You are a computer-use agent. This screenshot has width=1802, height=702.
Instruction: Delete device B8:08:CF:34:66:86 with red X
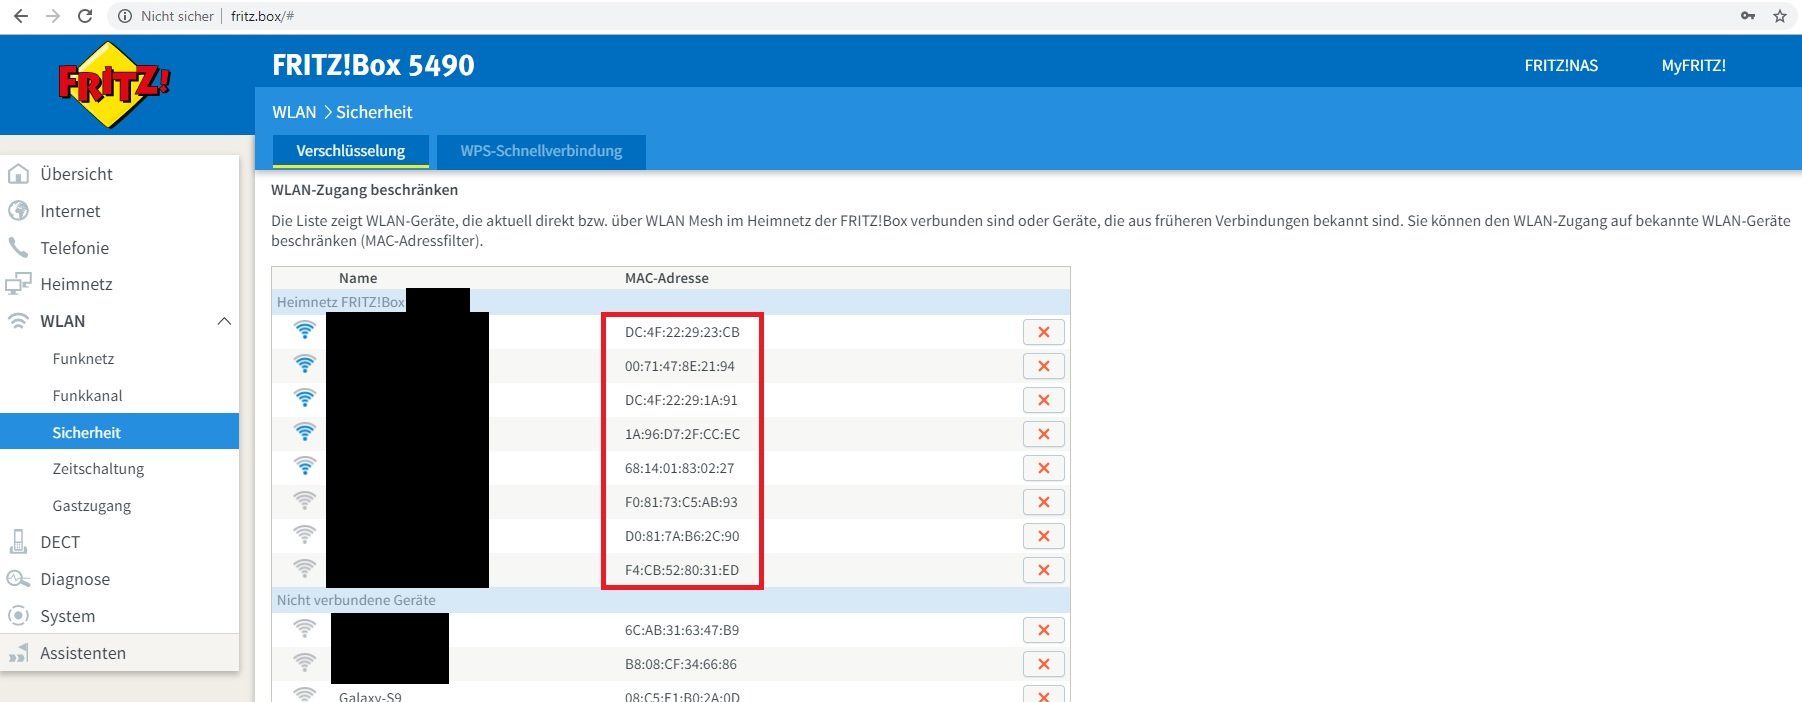pyautogui.click(x=1044, y=664)
